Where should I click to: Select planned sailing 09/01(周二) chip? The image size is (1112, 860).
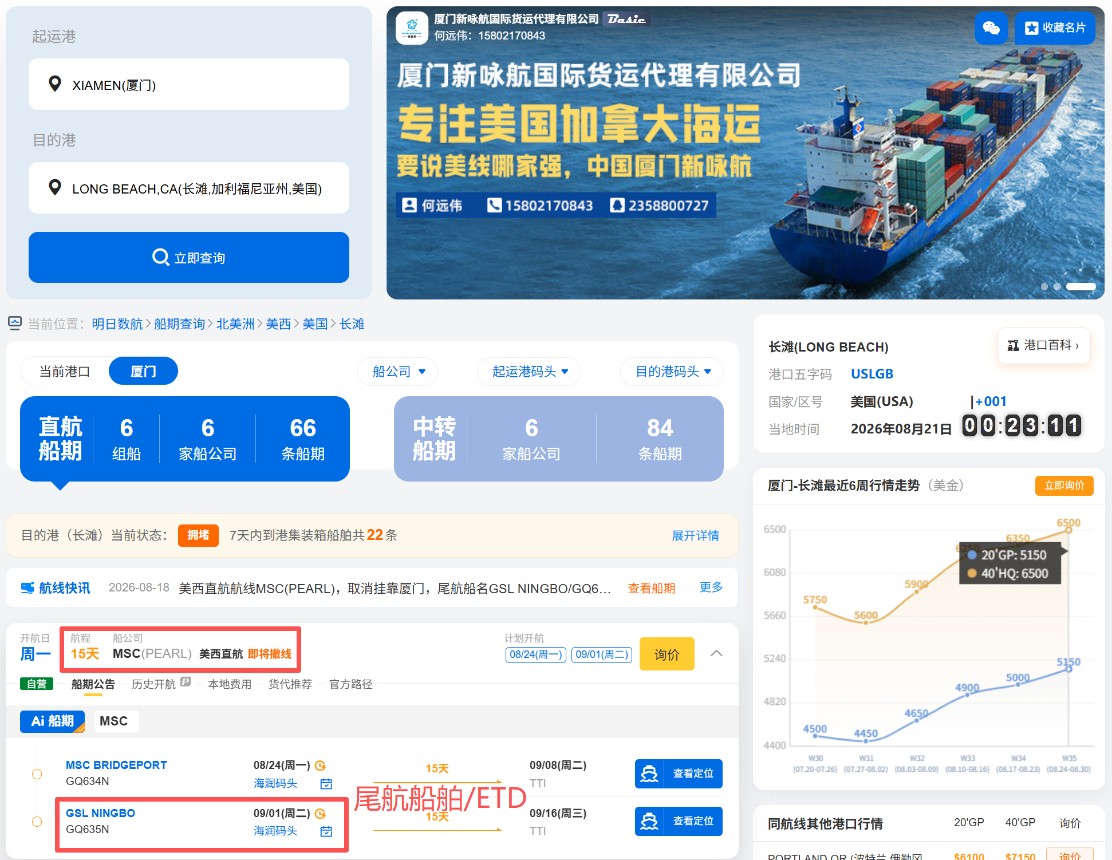pos(601,654)
